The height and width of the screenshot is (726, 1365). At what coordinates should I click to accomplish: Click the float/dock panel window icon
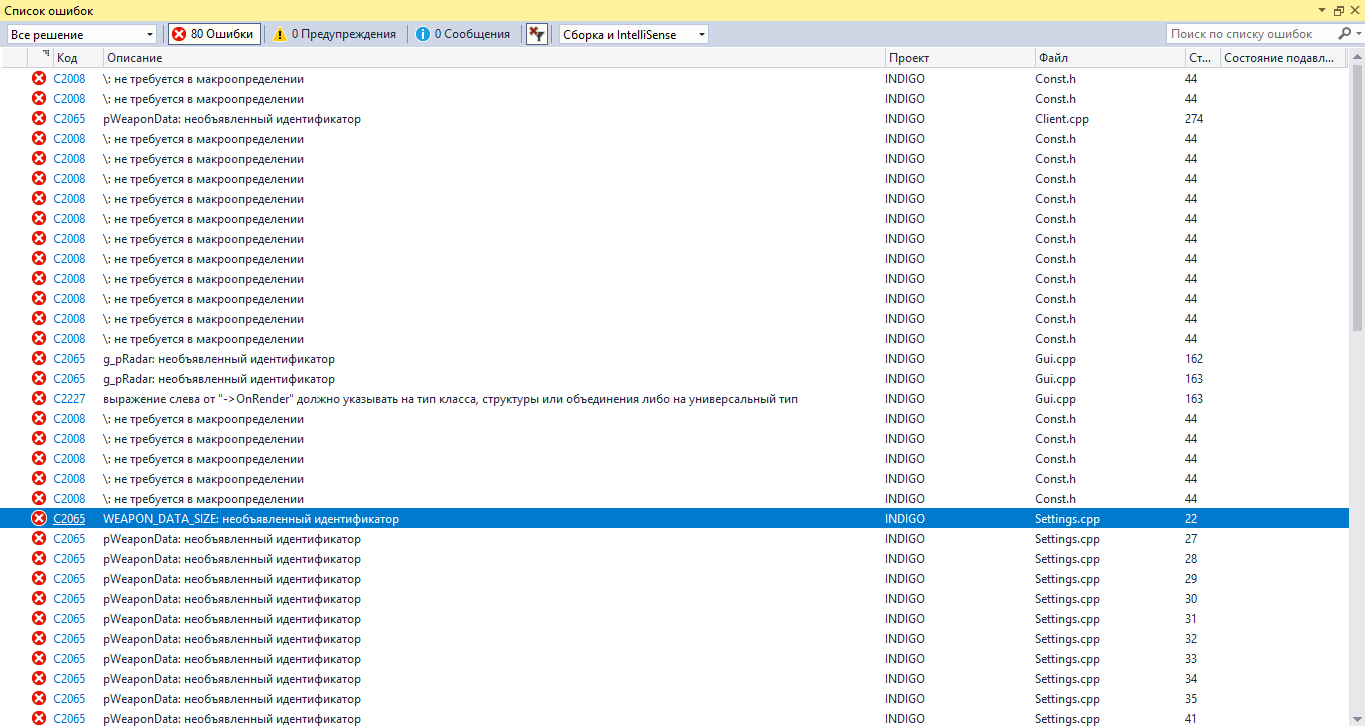click(x=1339, y=10)
